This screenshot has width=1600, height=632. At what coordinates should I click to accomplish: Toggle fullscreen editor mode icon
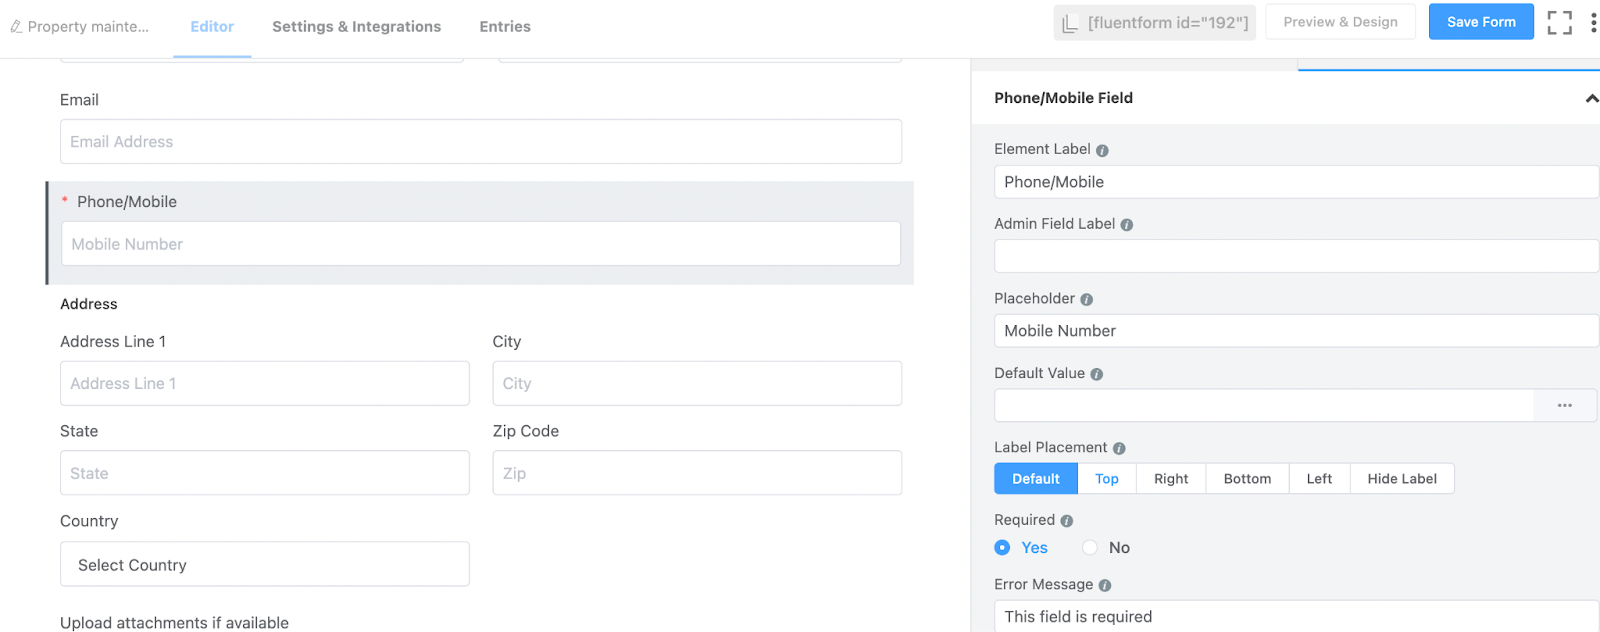coord(1559,23)
